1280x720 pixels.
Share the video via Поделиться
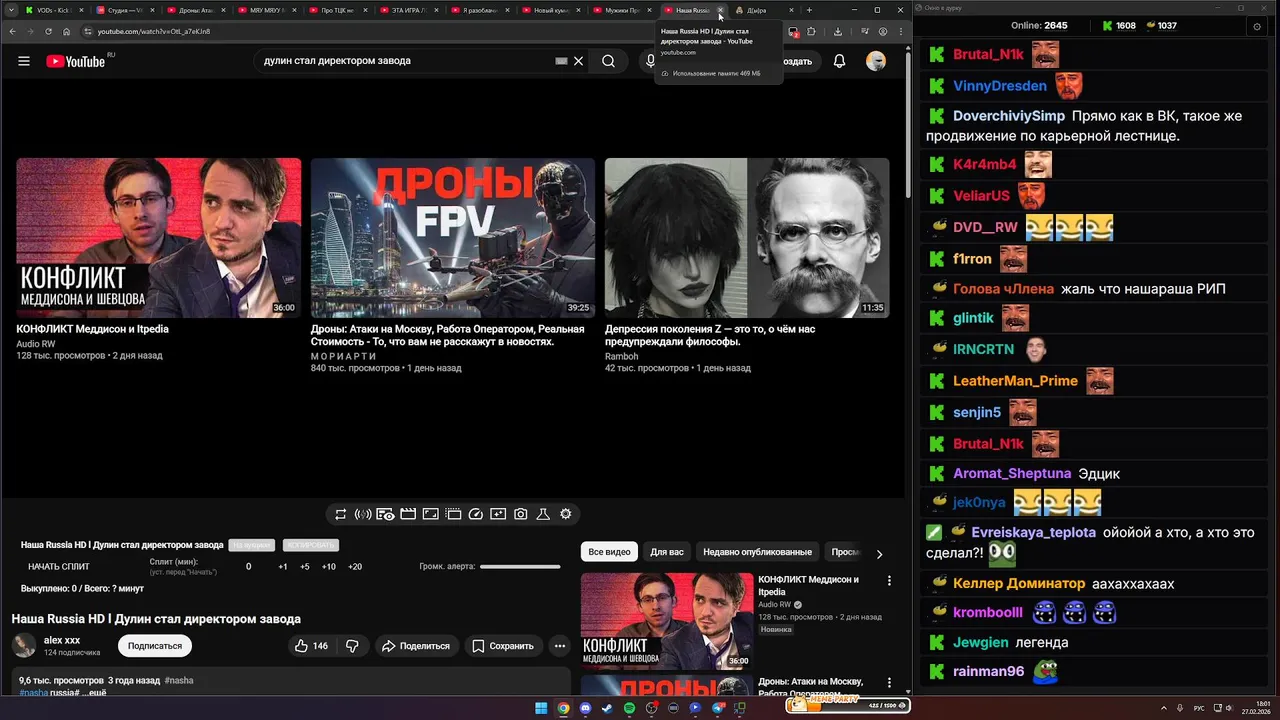(x=415, y=646)
